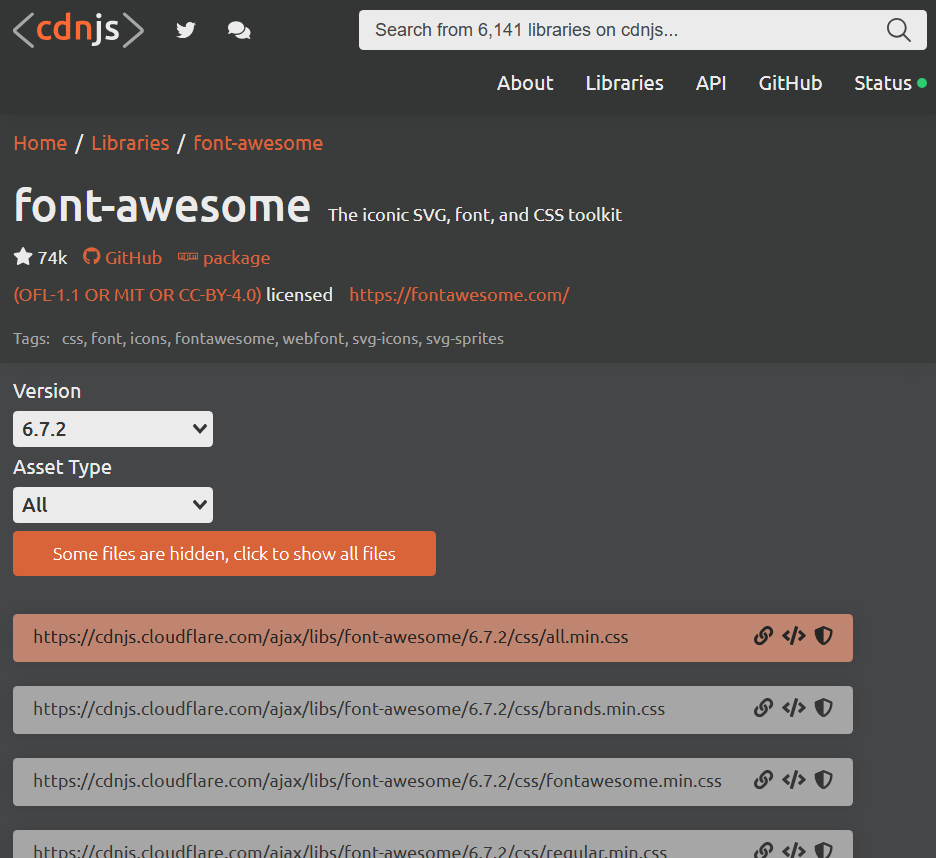
Task: Open the cdnjs Twitter profile icon
Action: 186,30
